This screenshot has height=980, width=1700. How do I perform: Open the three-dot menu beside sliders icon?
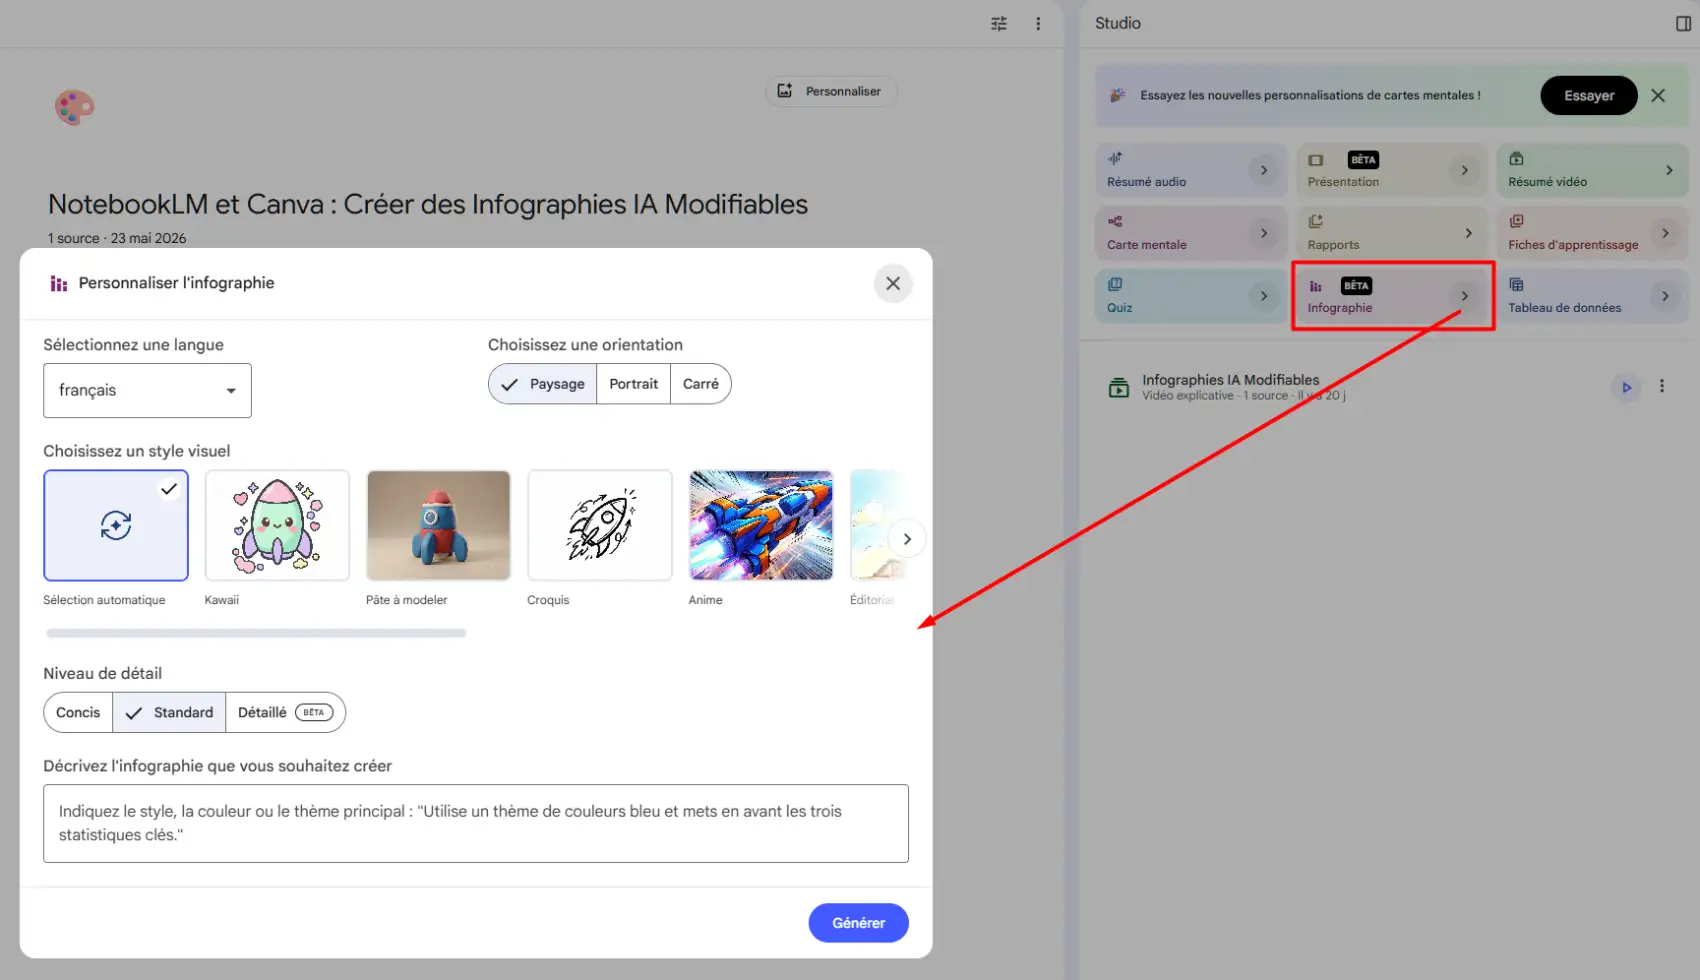(x=1038, y=23)
